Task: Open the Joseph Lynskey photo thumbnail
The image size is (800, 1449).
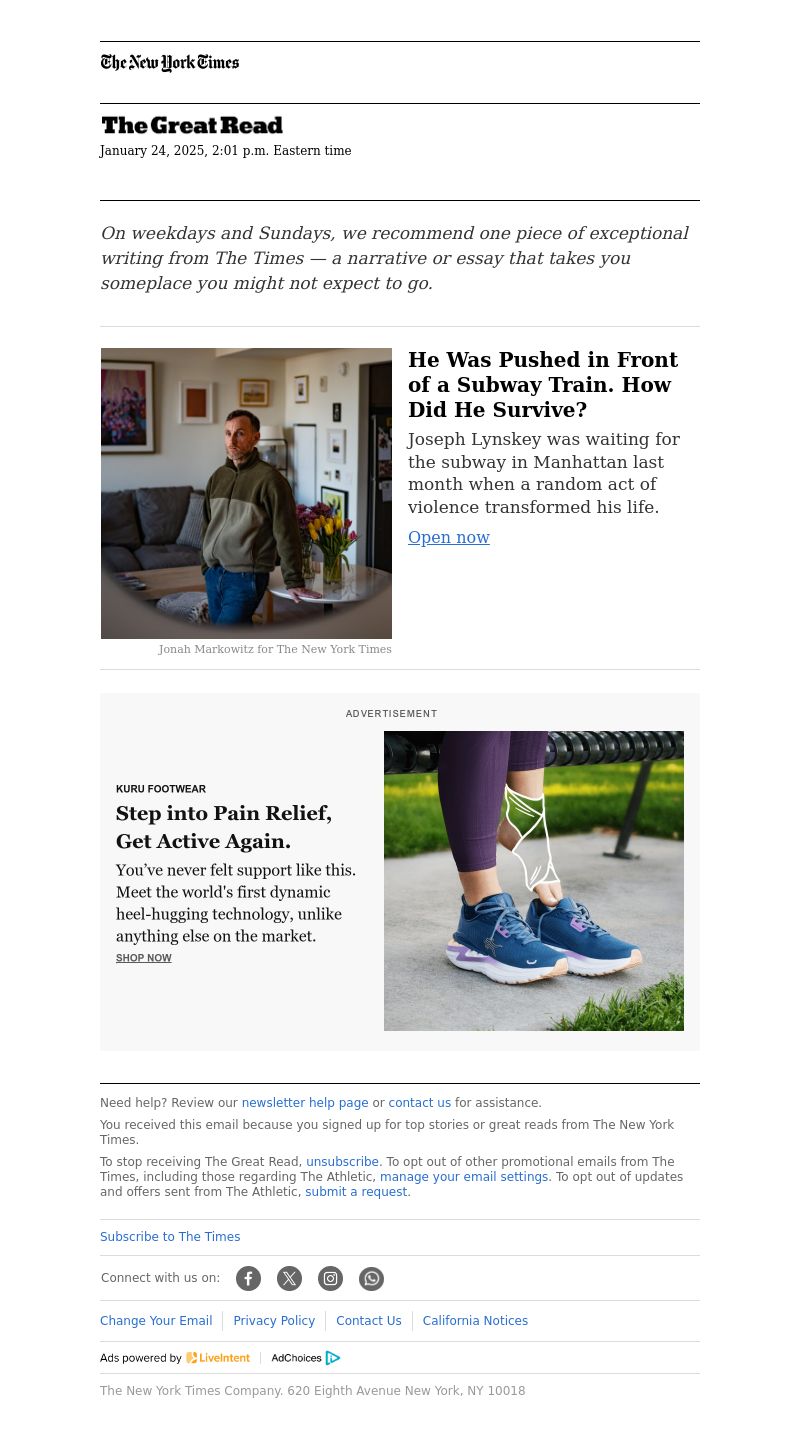Action: click(x=246, y=493)
